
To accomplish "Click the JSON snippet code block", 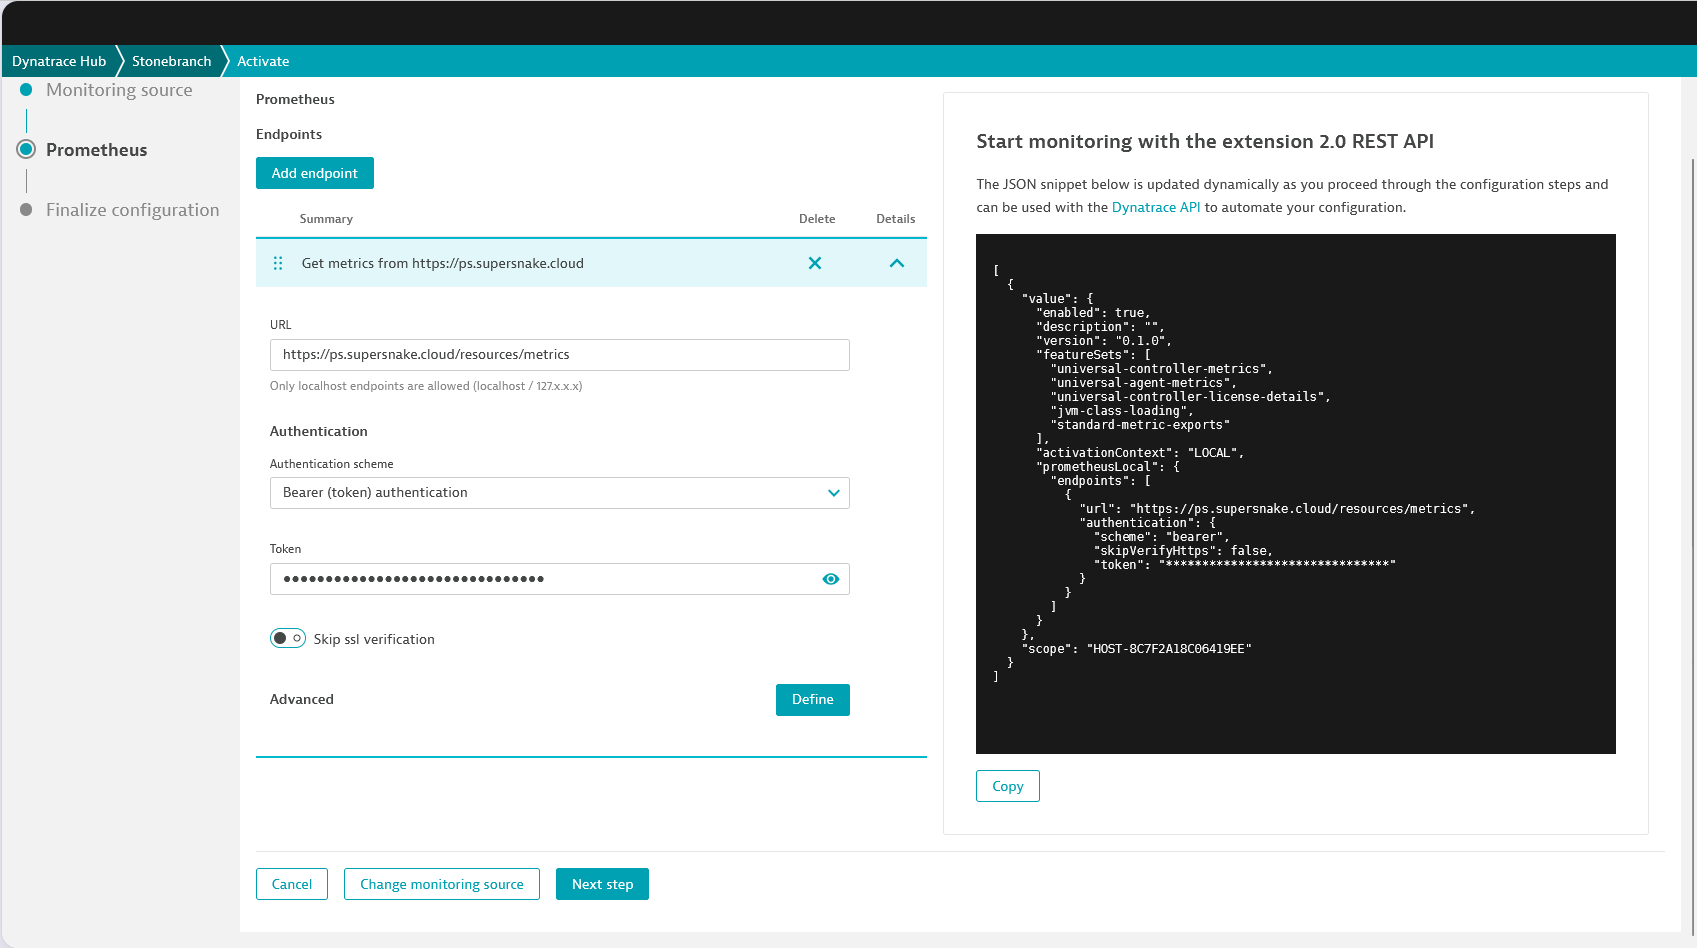I will tap(1296, 494).
